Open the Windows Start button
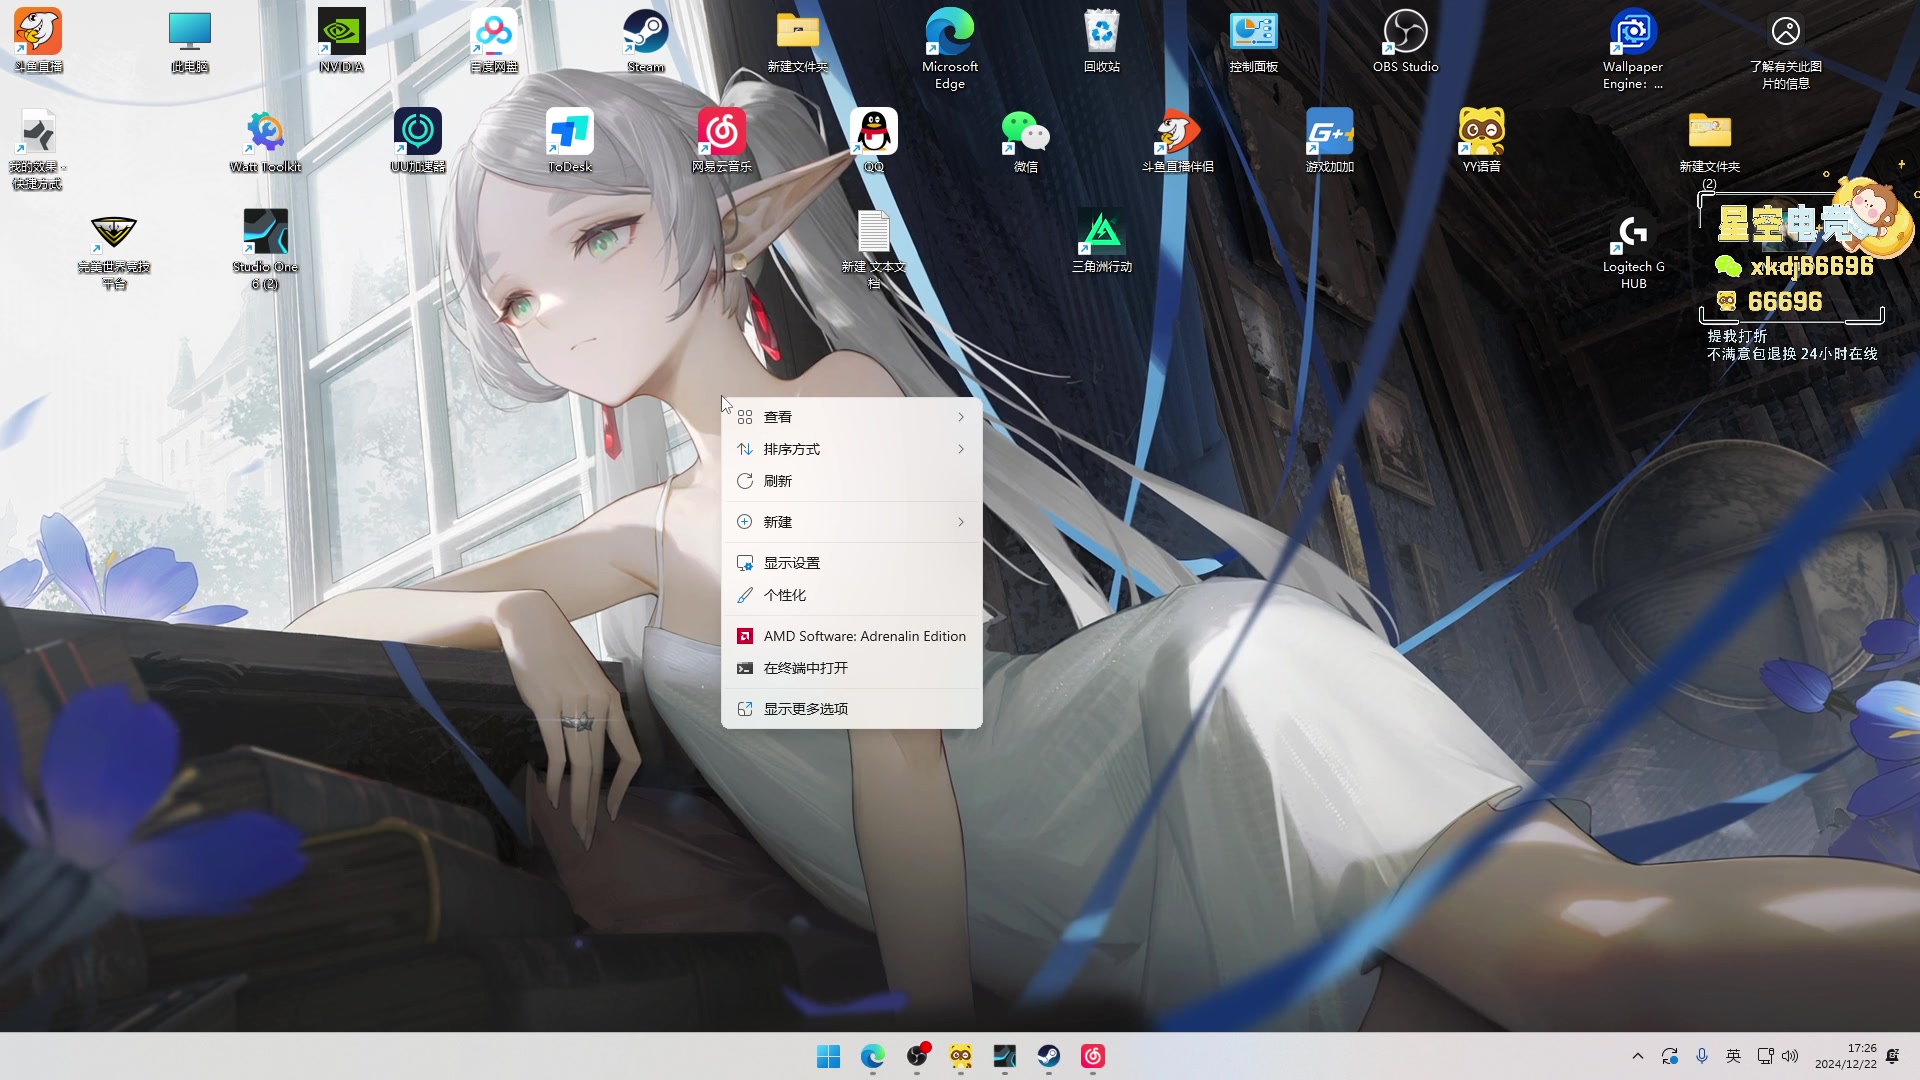Viewport: 1920px width, 1080px height. (x=829, y=1056)
